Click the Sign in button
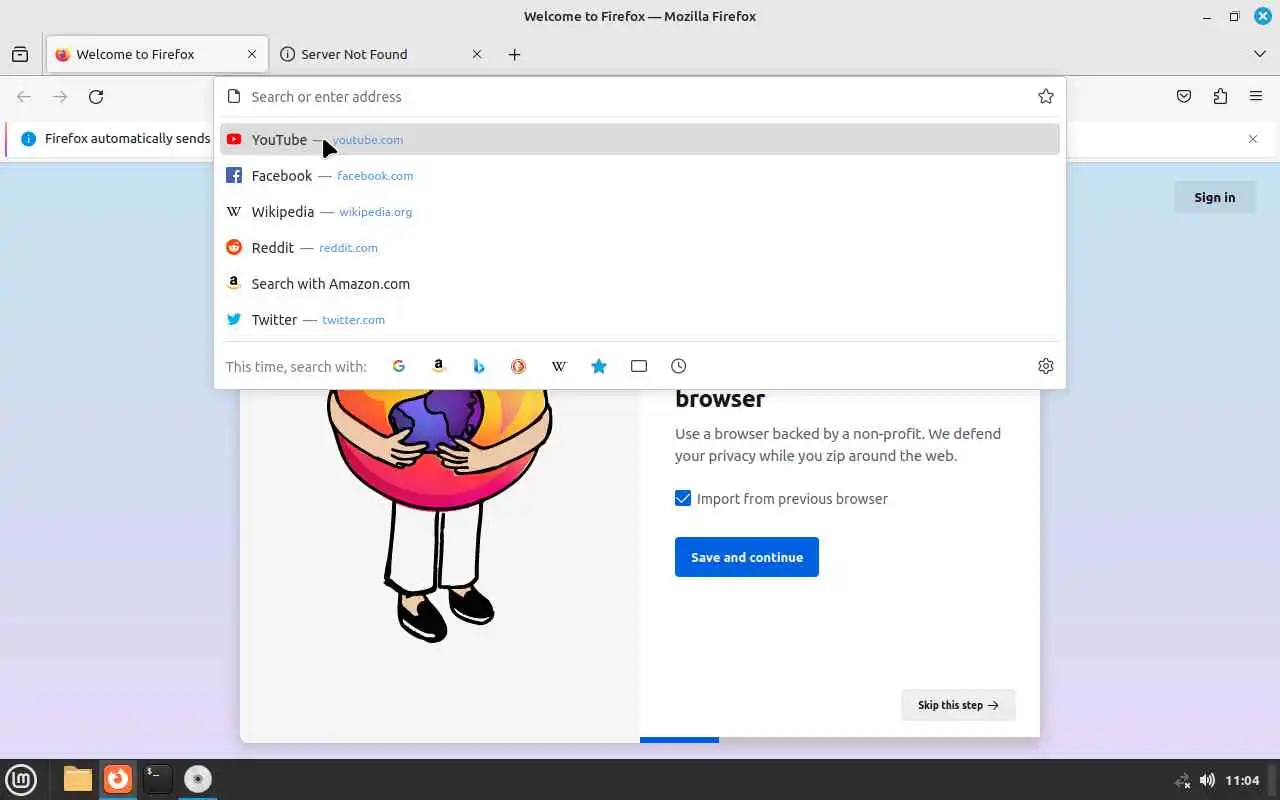The image size is (1280, 800). pyautogui.click(x=1214, y=197)
